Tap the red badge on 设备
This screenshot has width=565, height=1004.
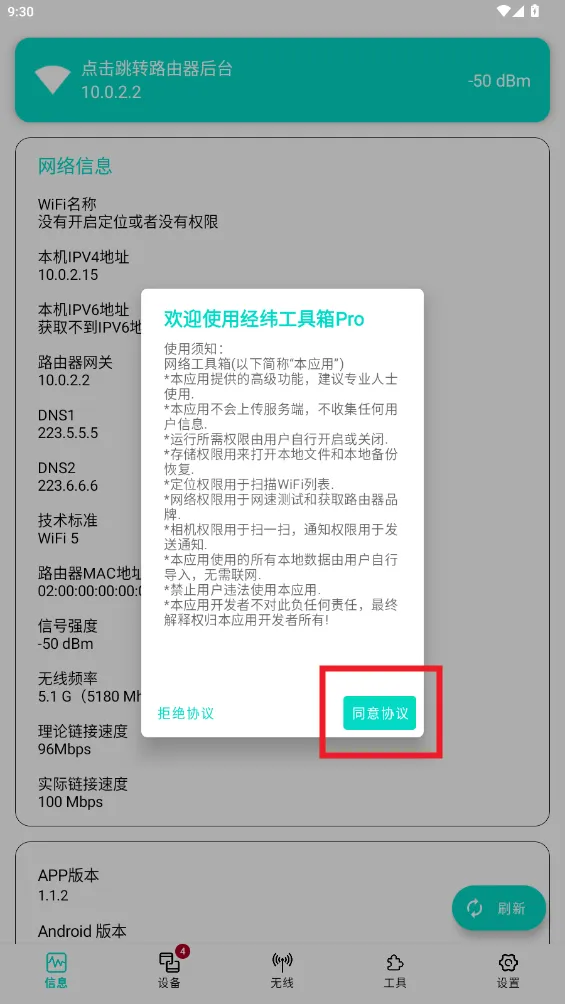pyautogui.click(x=182, y=951)
